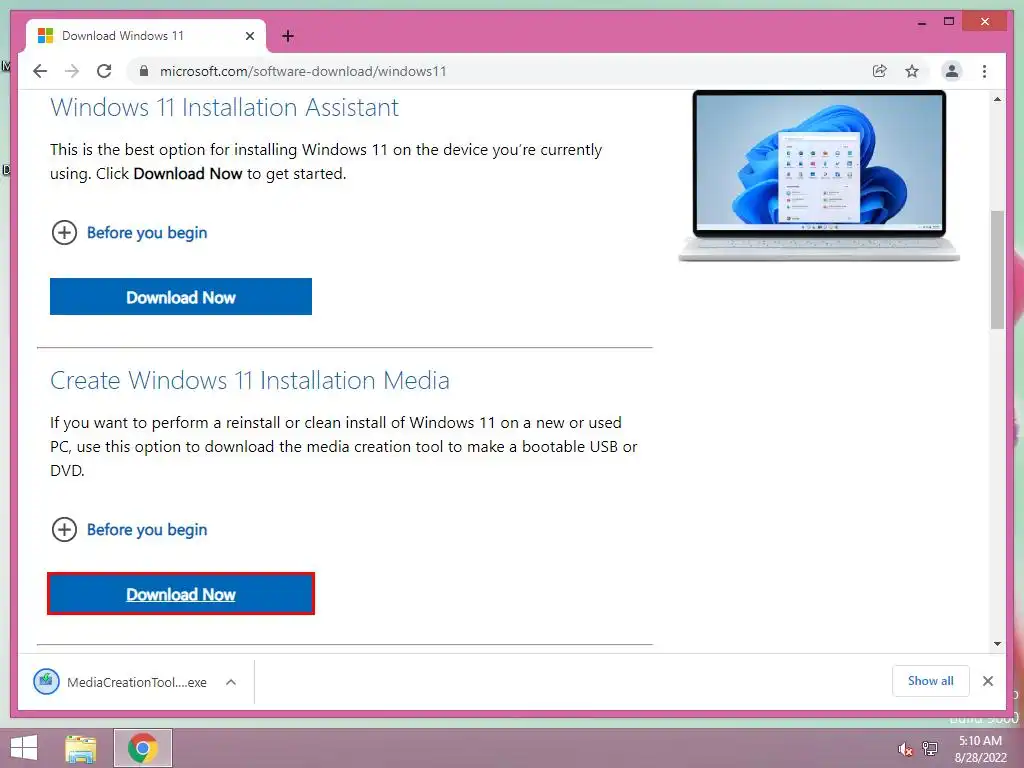This screenshot has width=1024, height=768.
Task: Reload the Microsoft download page
Action: tap(104, 71)
